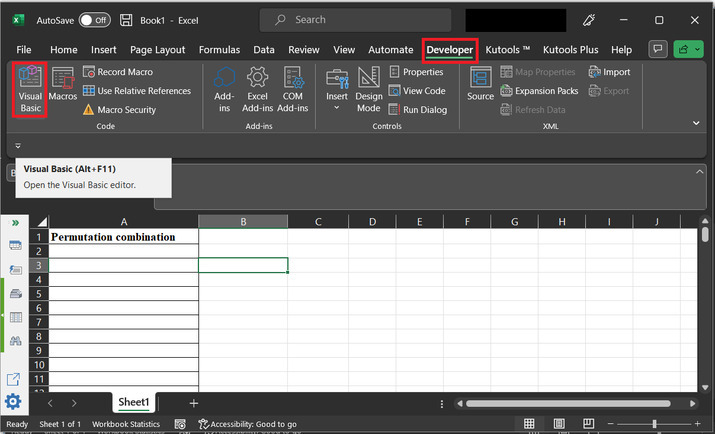Screen dimensions: 715x434
Task: Click the Find binoculars icon in sidebar
Action: click(16, 341)
